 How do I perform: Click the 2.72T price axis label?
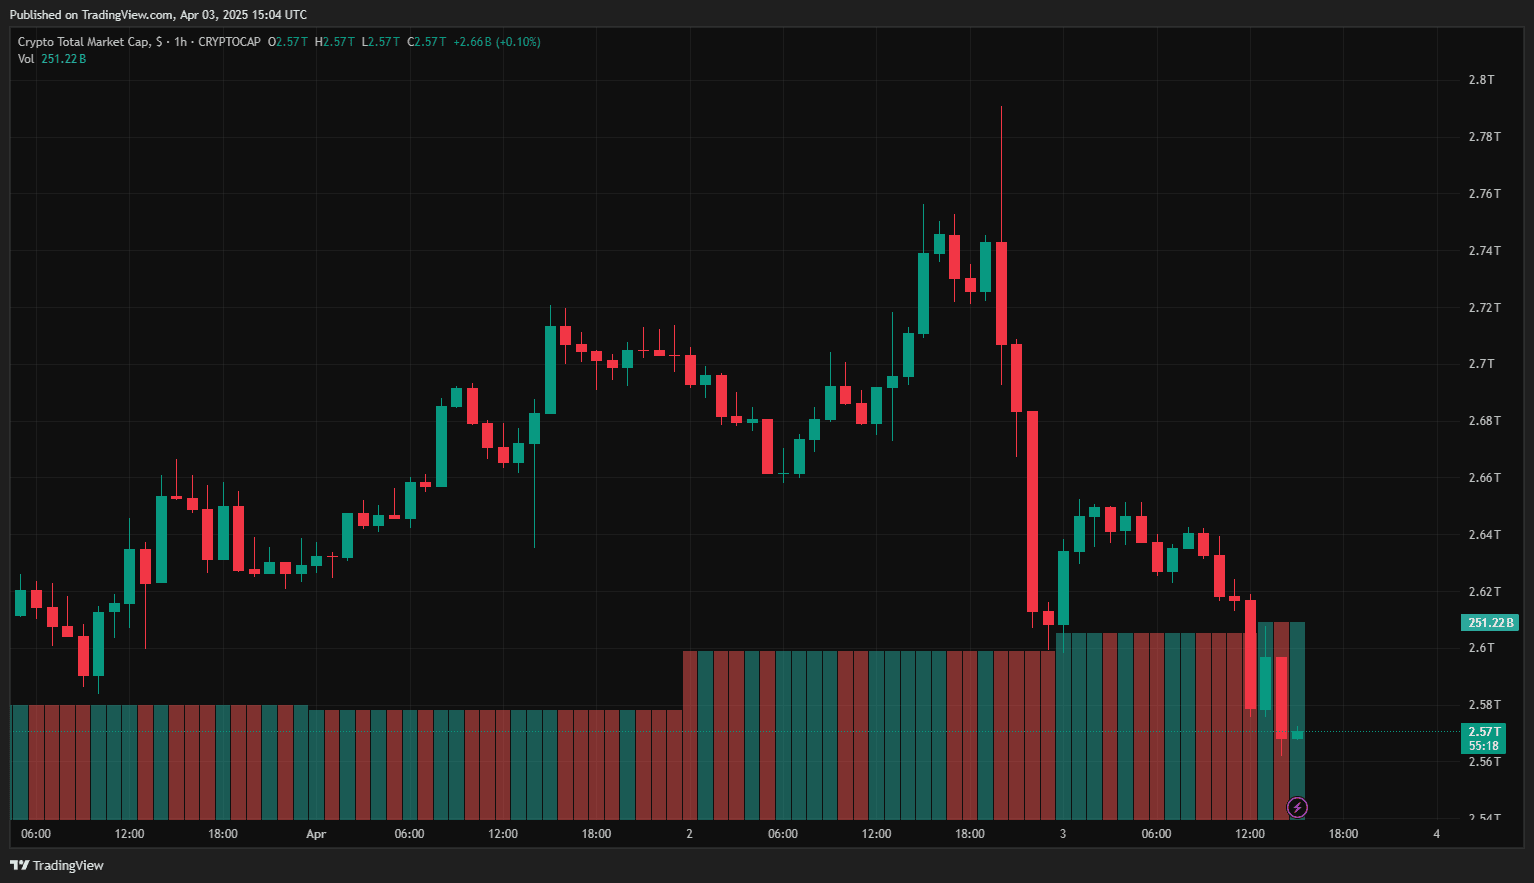point(1484,308)
